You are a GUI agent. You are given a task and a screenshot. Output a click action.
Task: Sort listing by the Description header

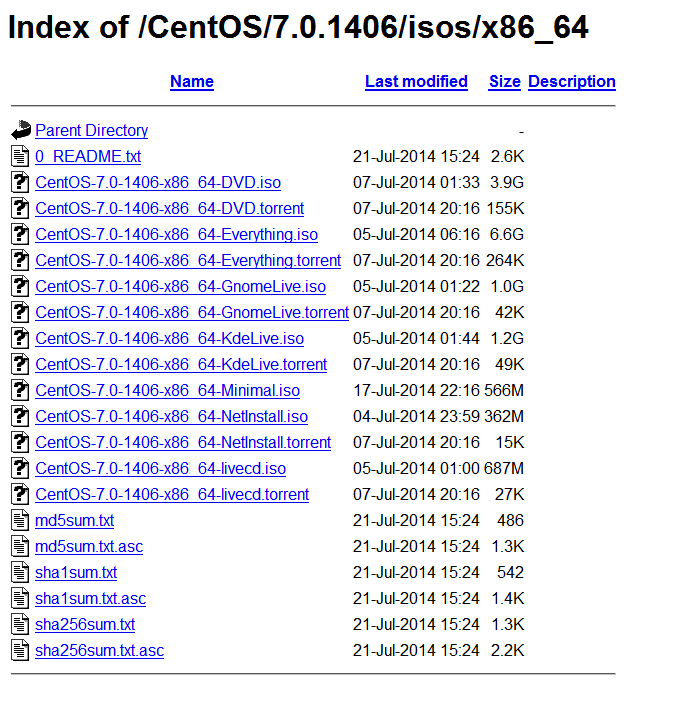(572, 82)
